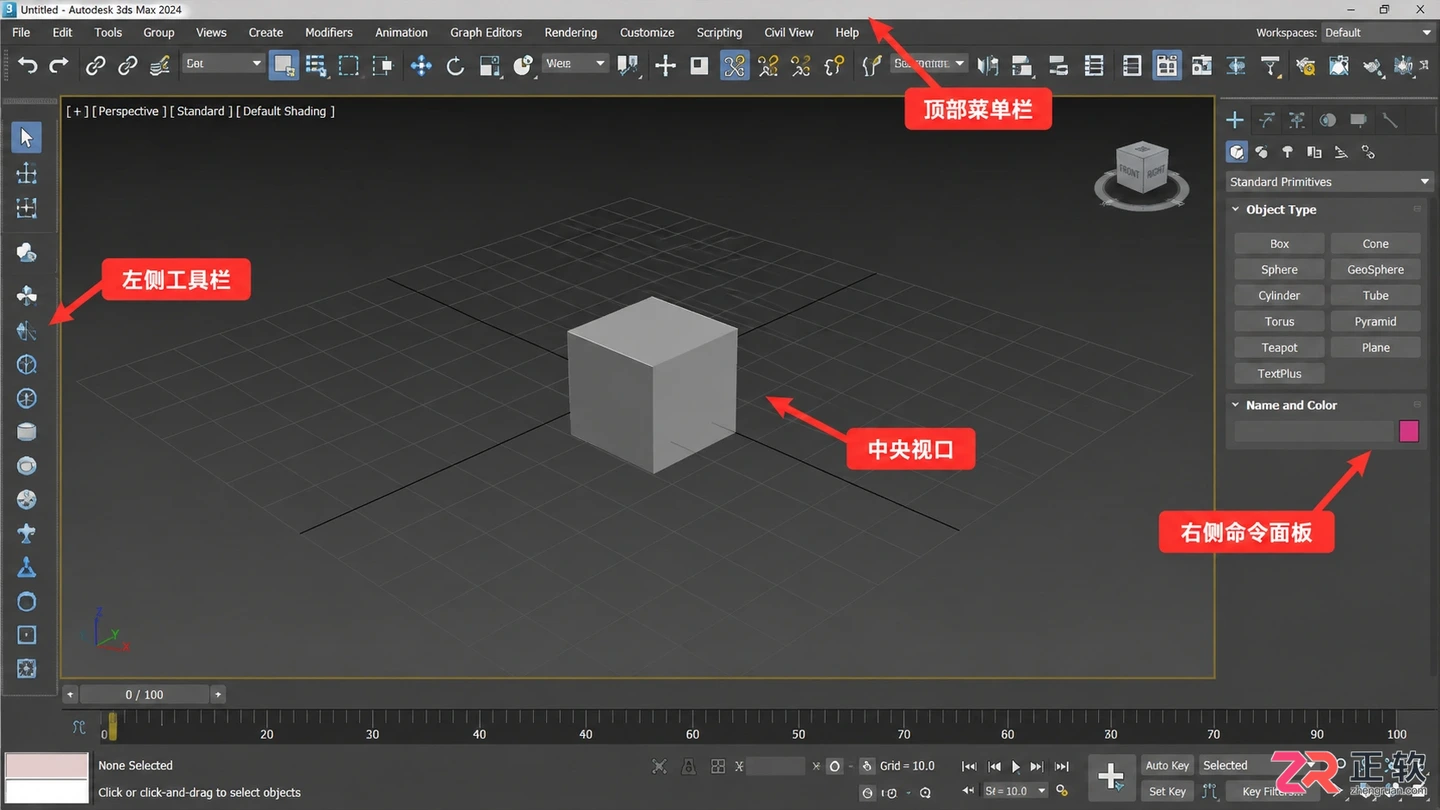Open the selection filter dropdown in toolbar
Viewport: 1440px width, 810px height.
tap(223, 63)
